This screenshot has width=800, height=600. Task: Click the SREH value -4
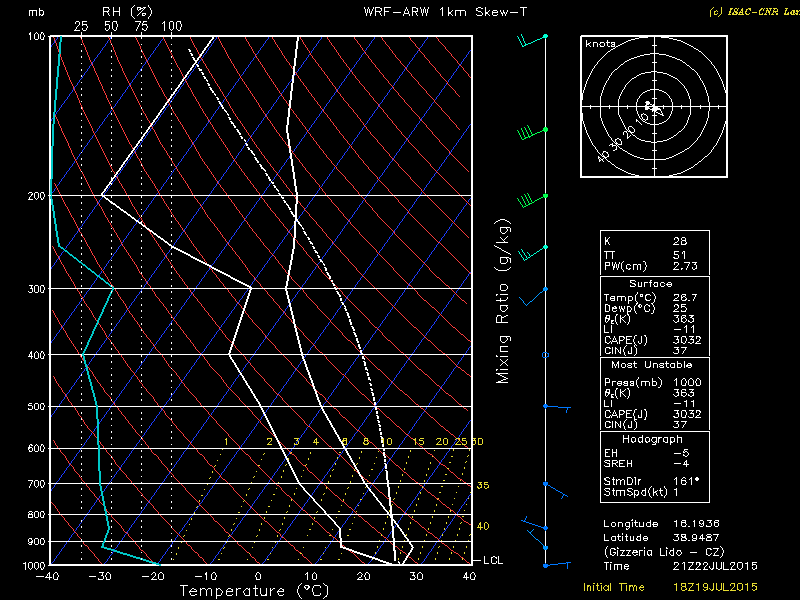point(681,464)
